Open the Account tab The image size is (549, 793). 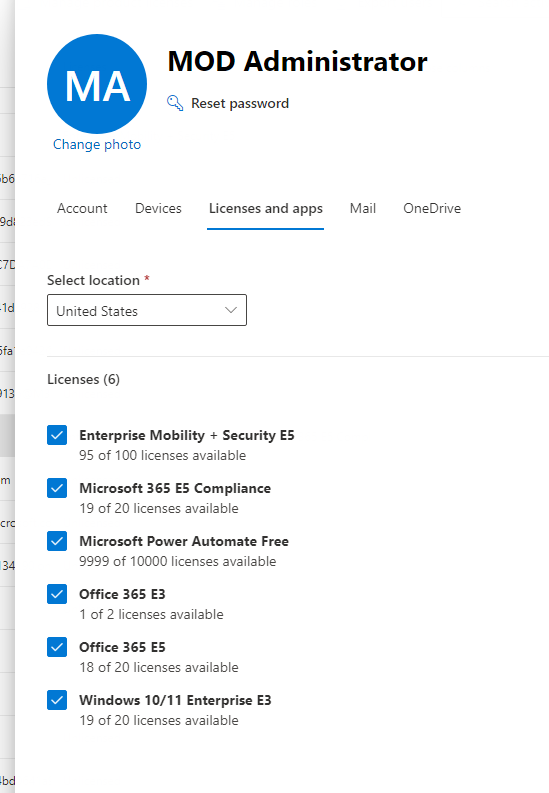82,208
